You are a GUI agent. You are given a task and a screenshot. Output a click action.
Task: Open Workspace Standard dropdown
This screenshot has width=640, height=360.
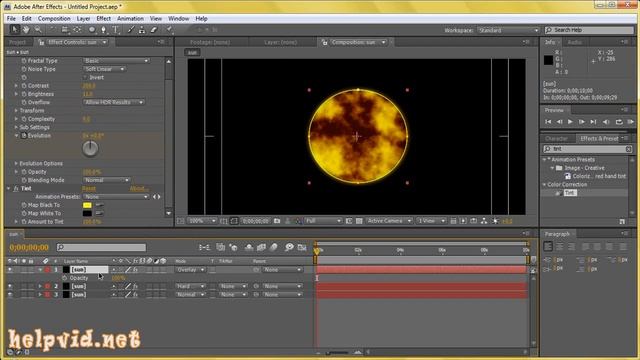coord(508,30)
